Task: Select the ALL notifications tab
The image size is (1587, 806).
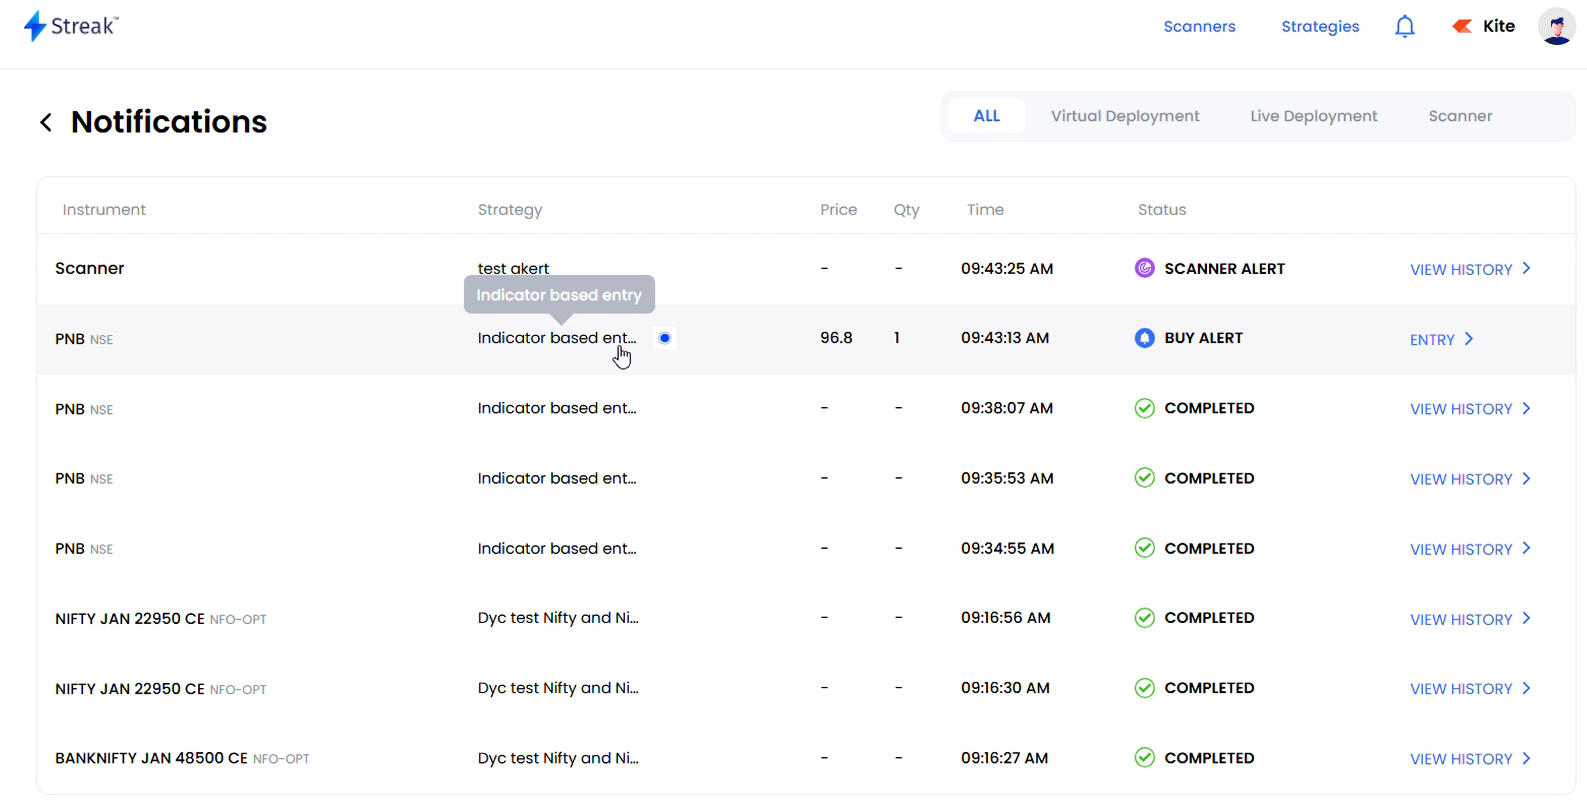Action: tap(986, 116)
